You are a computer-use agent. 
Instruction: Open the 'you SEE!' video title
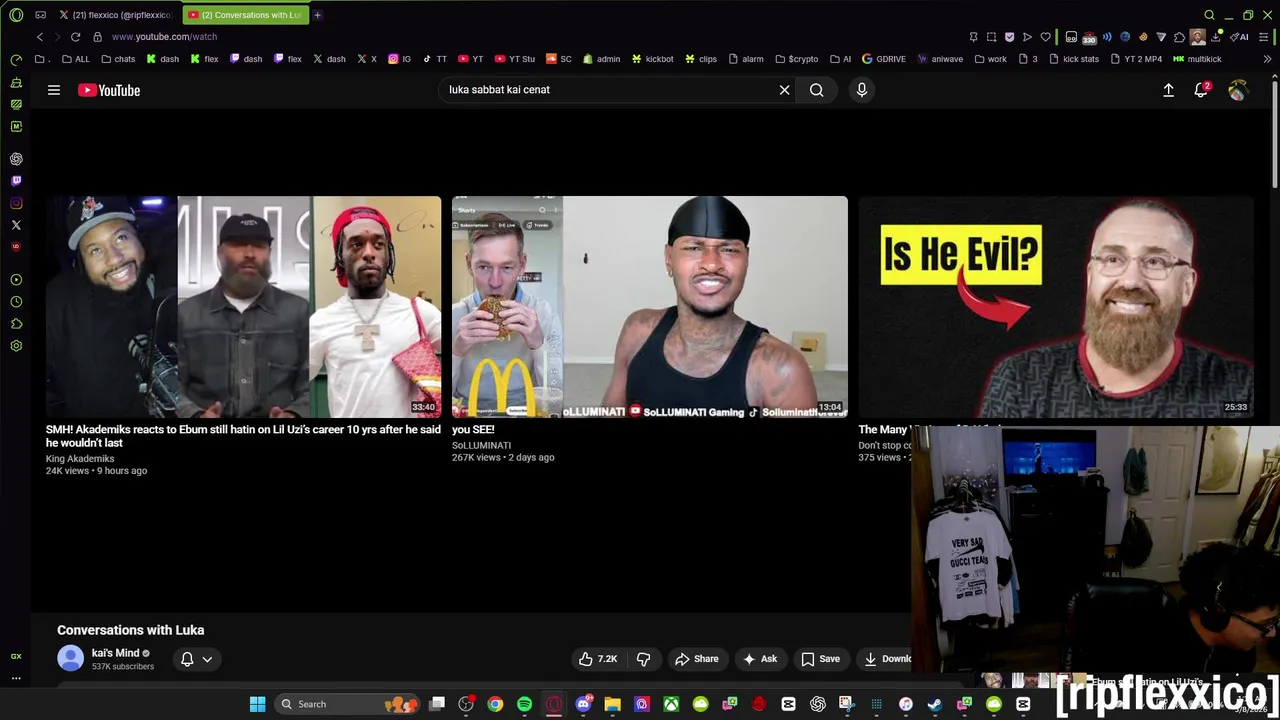(473, 430)
